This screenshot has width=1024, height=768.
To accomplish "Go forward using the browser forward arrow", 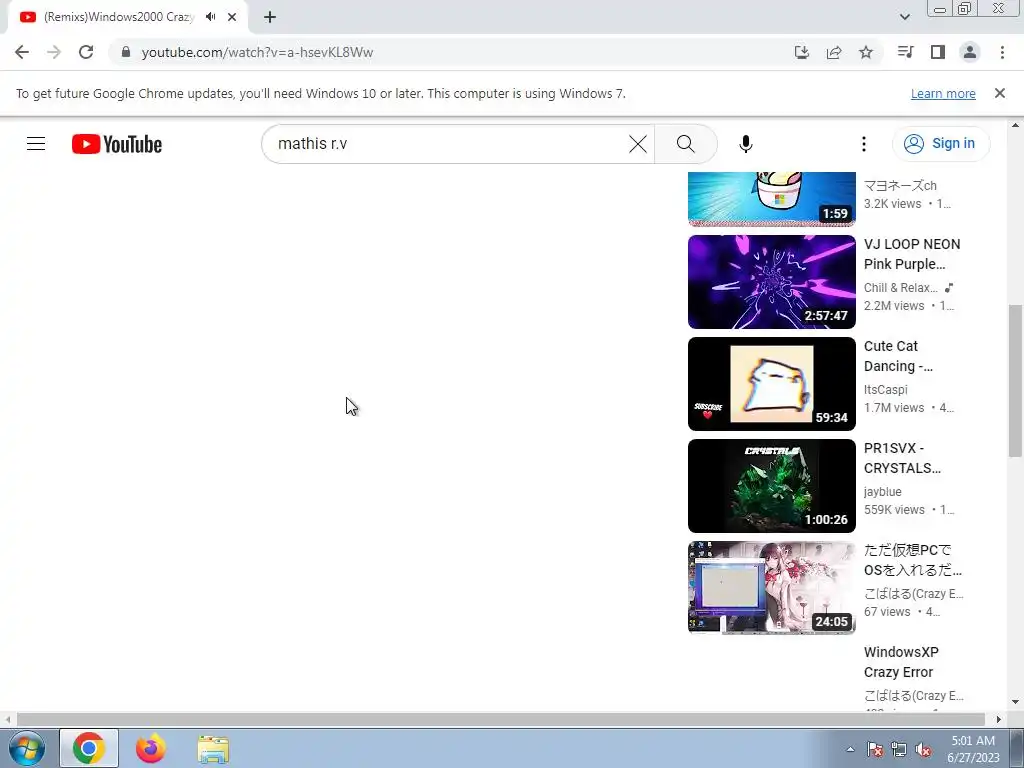I will (x=54, y=52).
